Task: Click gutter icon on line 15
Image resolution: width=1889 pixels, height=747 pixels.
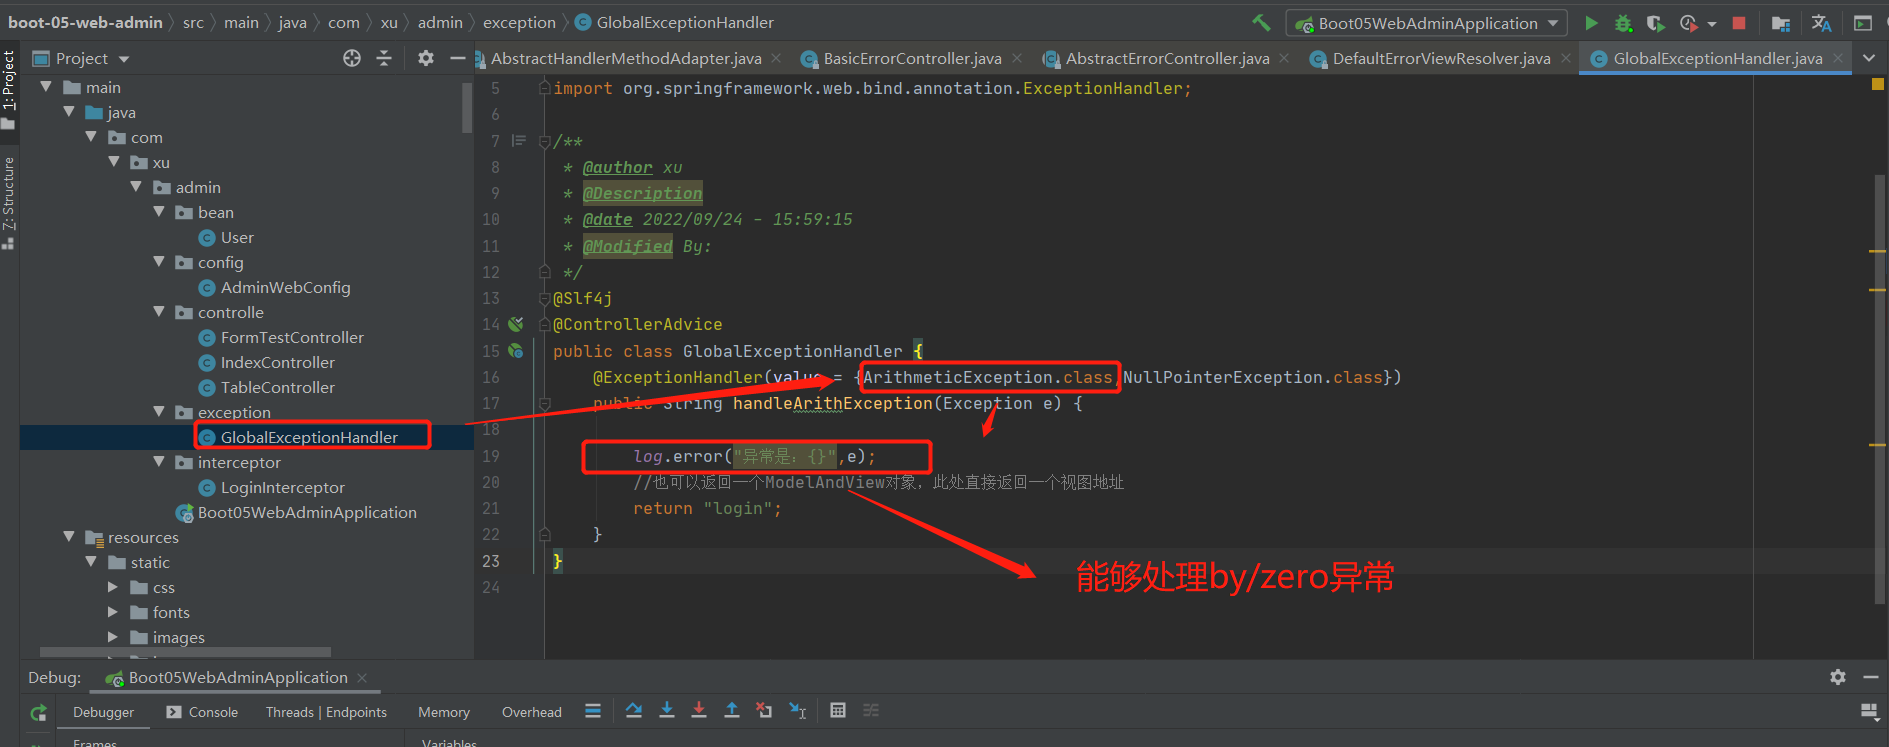Action: click(x=516, y=351)
